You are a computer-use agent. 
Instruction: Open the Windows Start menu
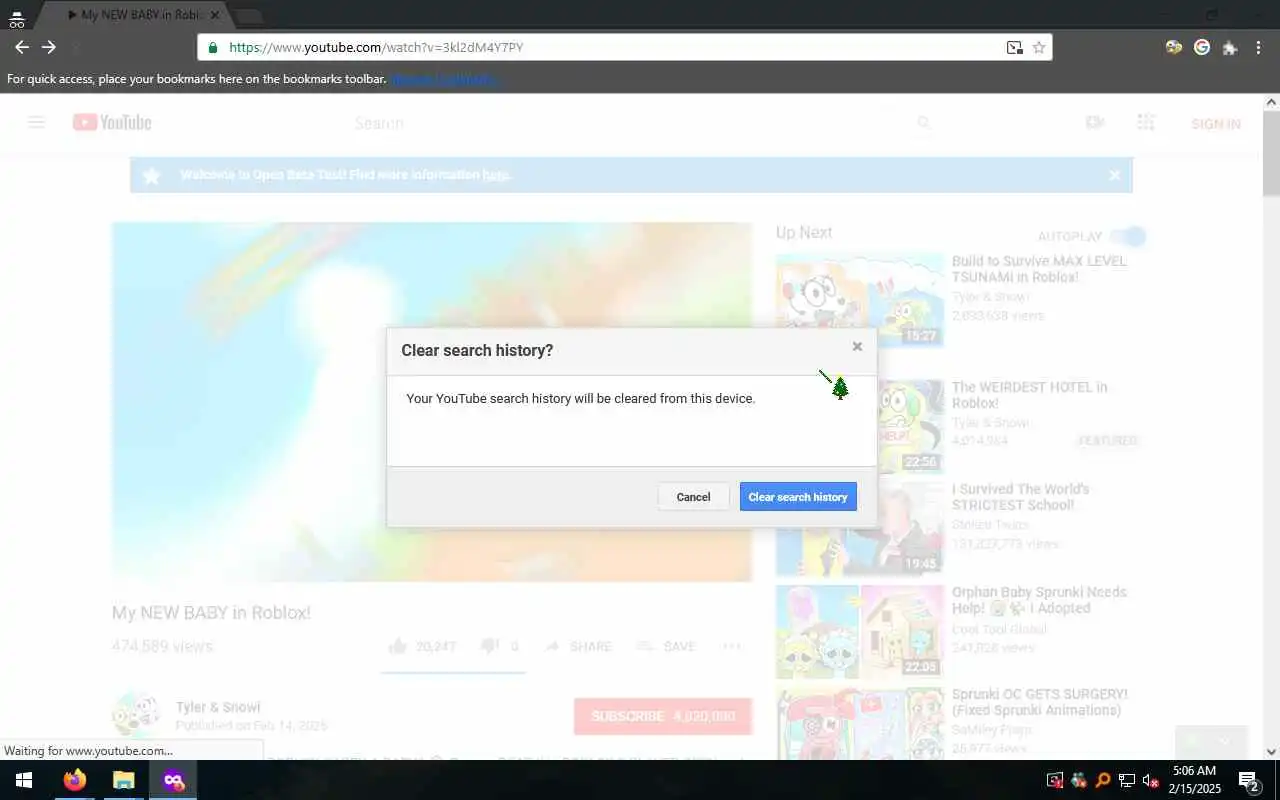(24, 780)
